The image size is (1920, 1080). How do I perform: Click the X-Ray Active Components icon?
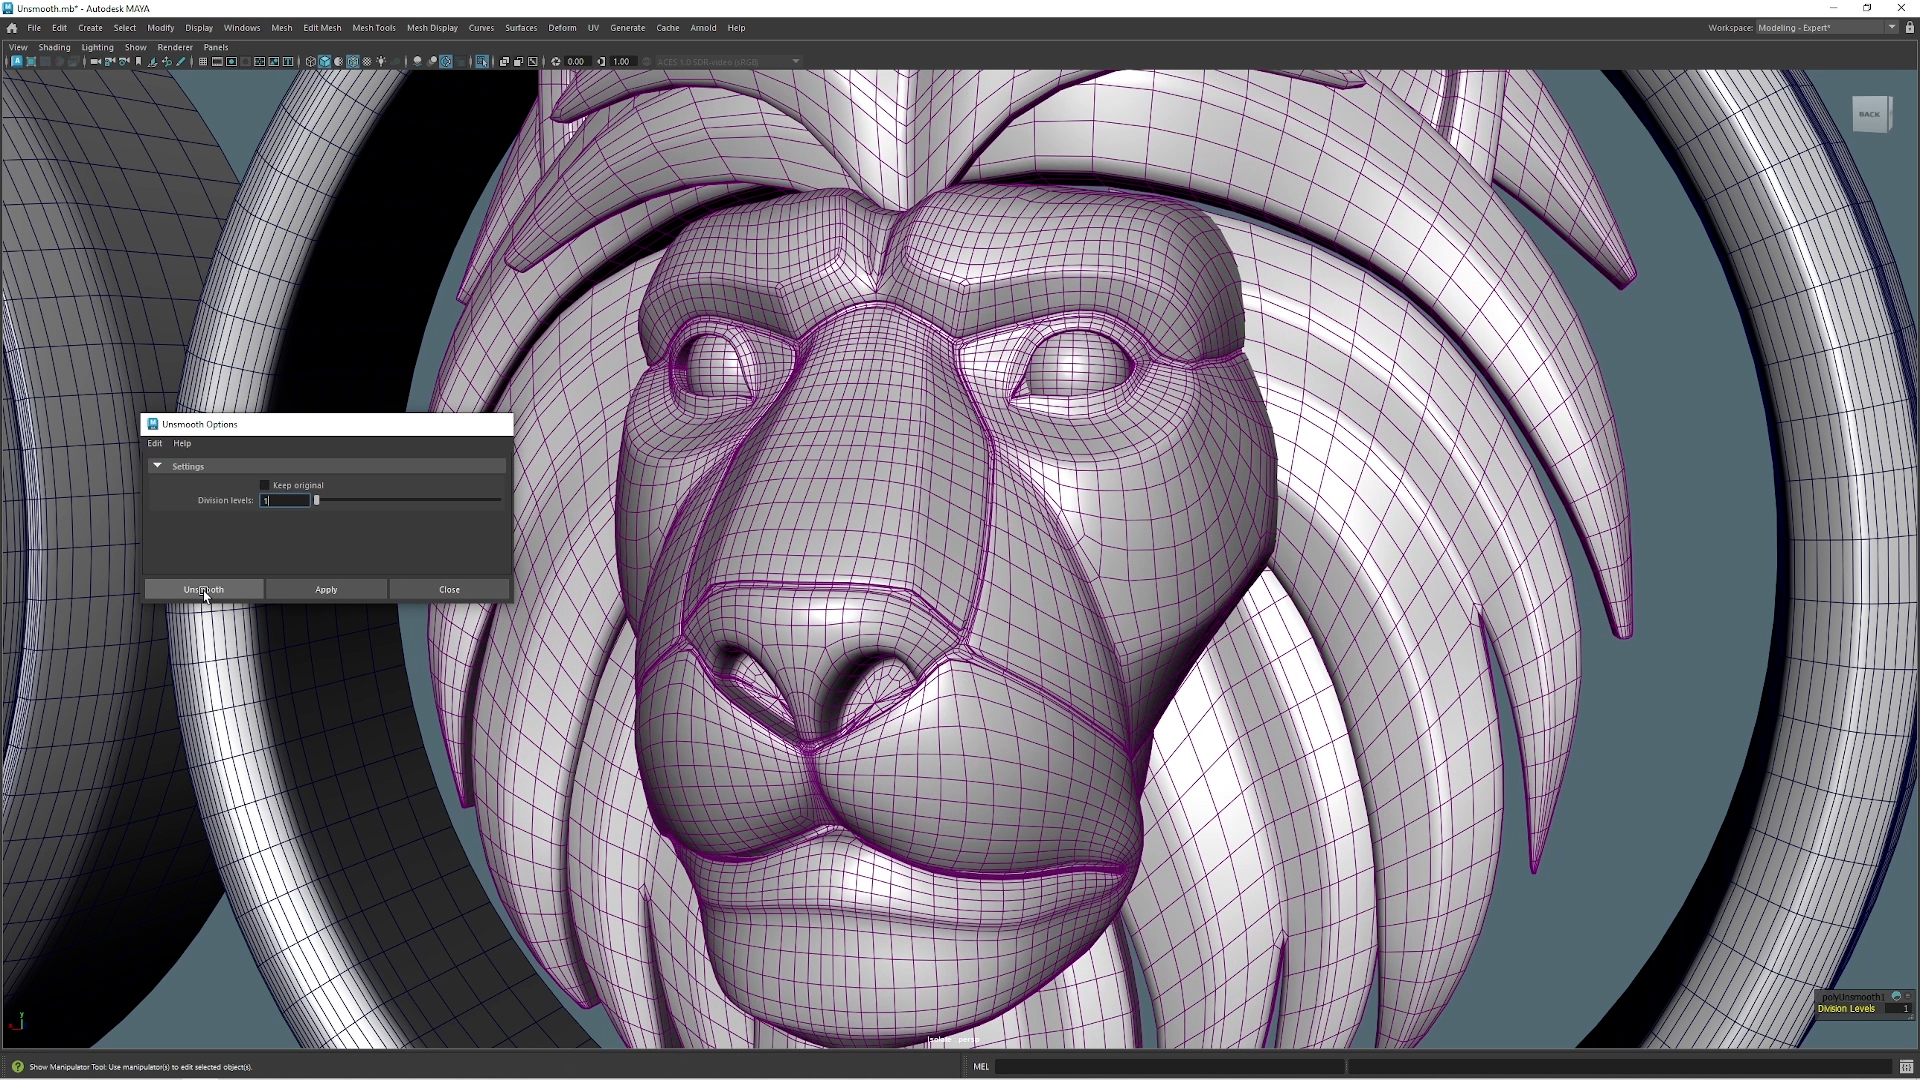point(518,62)
